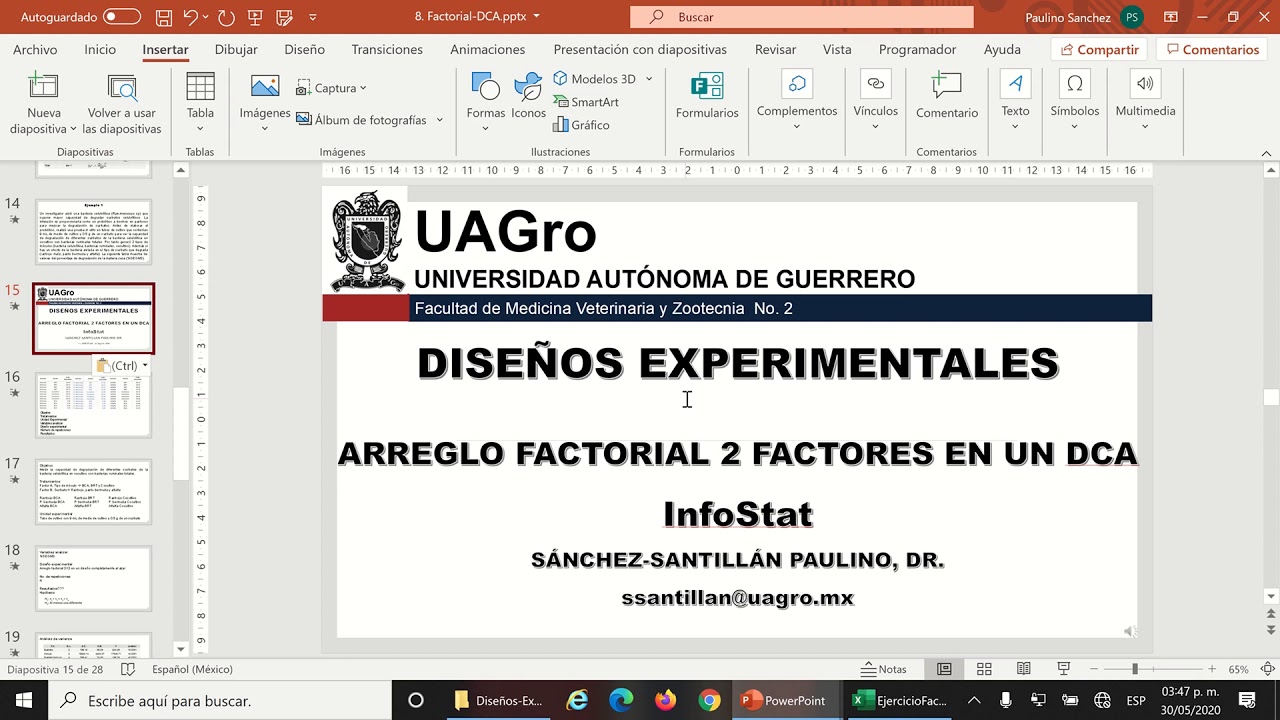Viewport: 1280px width, 720px height.
Task: Open Google Chrome from the taskbar
Action: click(x=709, y=700)
